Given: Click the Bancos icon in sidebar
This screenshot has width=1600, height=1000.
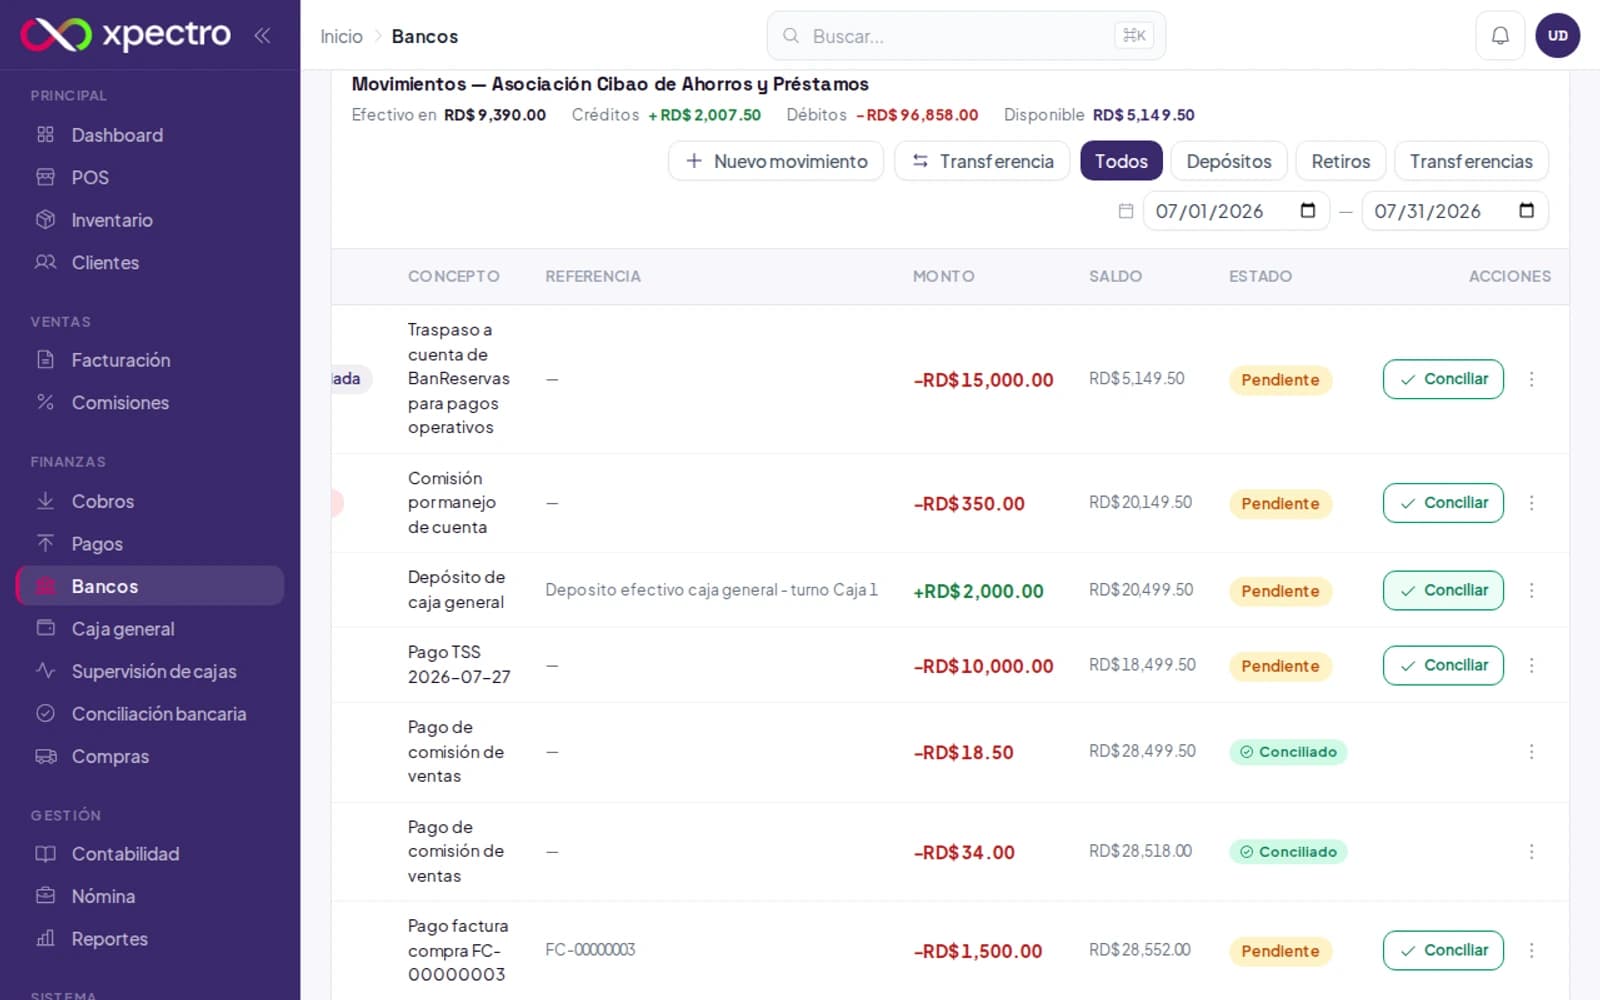Looking at the screenshot, I should [x=45, y=586].
